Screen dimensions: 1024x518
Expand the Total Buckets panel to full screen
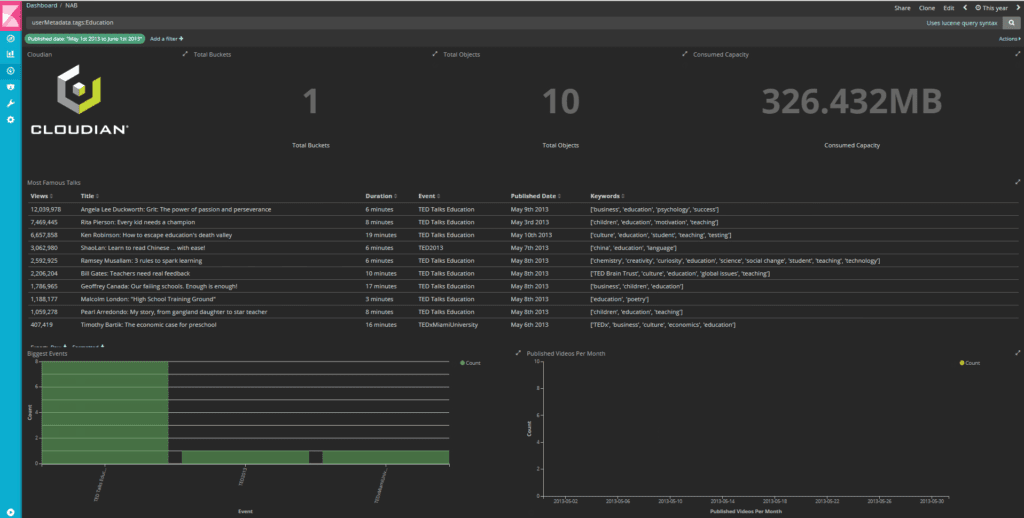click(x=435, y=54)
